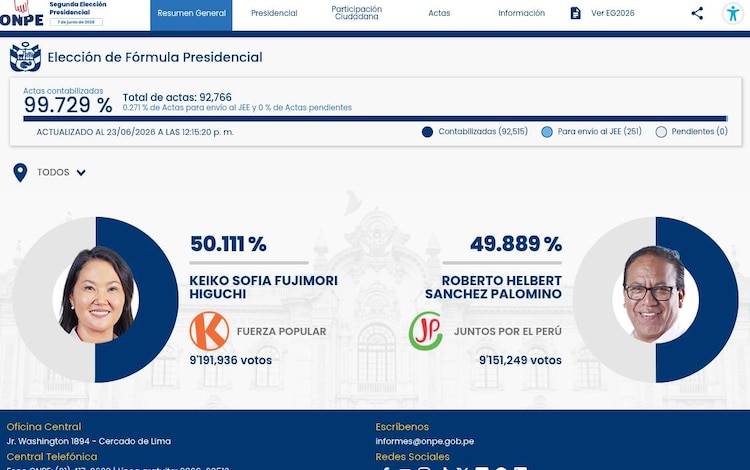Click the Pendientes (0) legend label
This screenshot has height=470, width=750.
coord(699,131)
